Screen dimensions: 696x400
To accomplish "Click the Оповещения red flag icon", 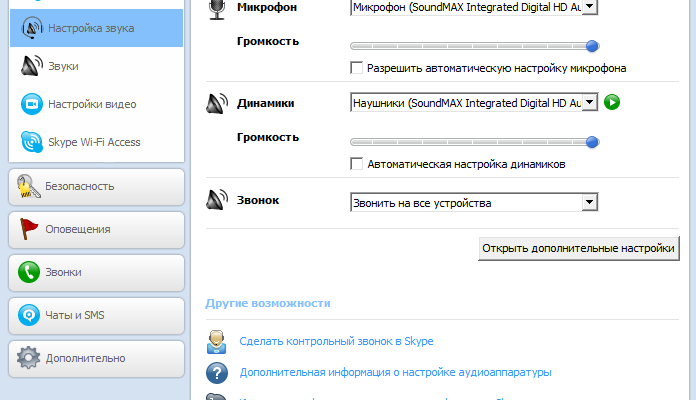I will click(x=29, y=229).
